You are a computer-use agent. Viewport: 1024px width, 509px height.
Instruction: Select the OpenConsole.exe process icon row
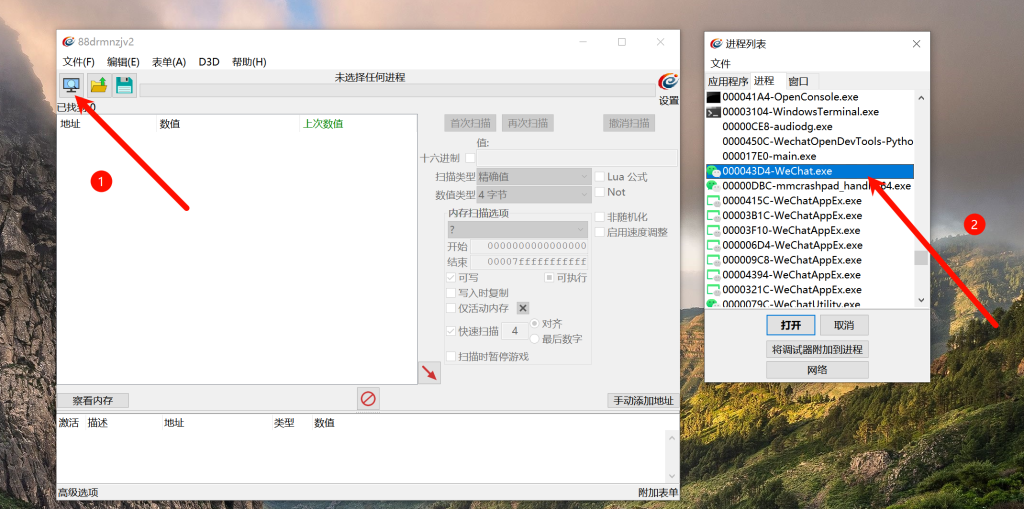click(x=809, y=97)
